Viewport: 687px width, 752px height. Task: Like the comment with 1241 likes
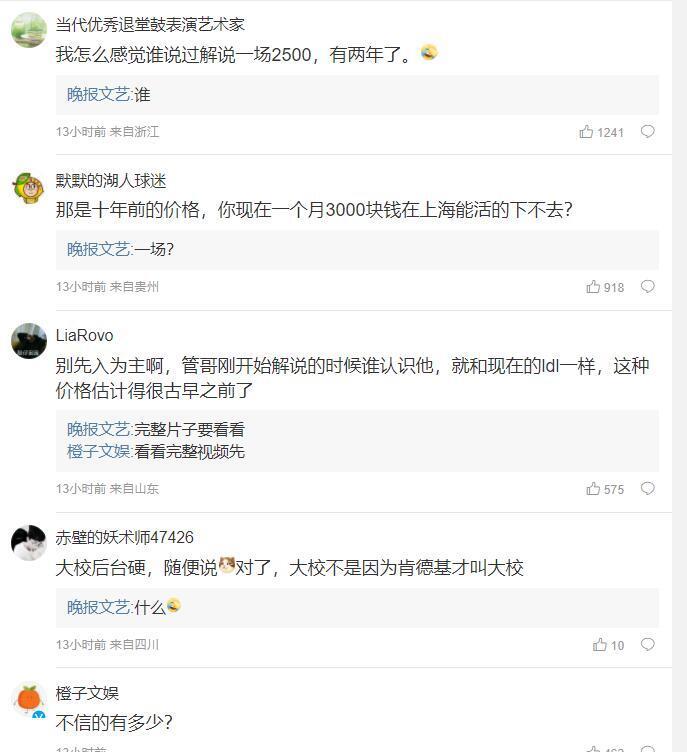(x=586, y=131)
